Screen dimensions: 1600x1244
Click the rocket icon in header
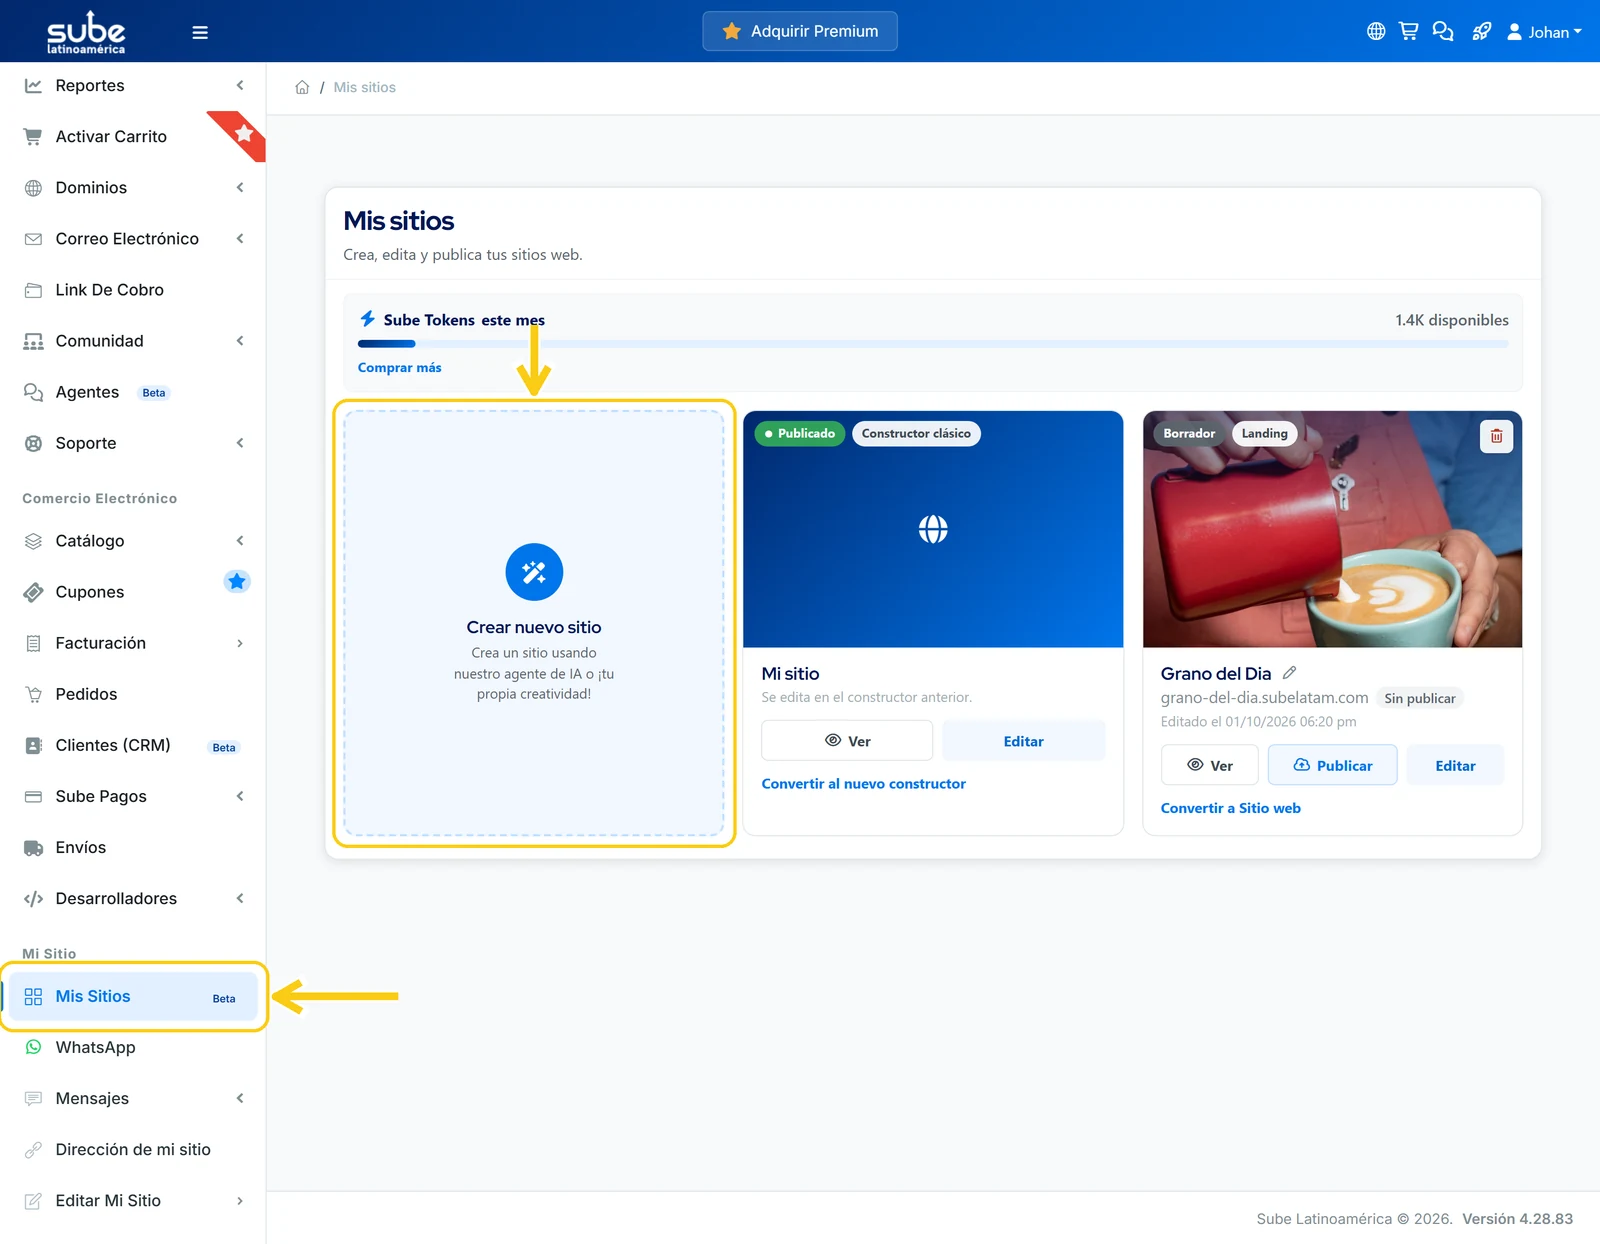point(1482,31)
